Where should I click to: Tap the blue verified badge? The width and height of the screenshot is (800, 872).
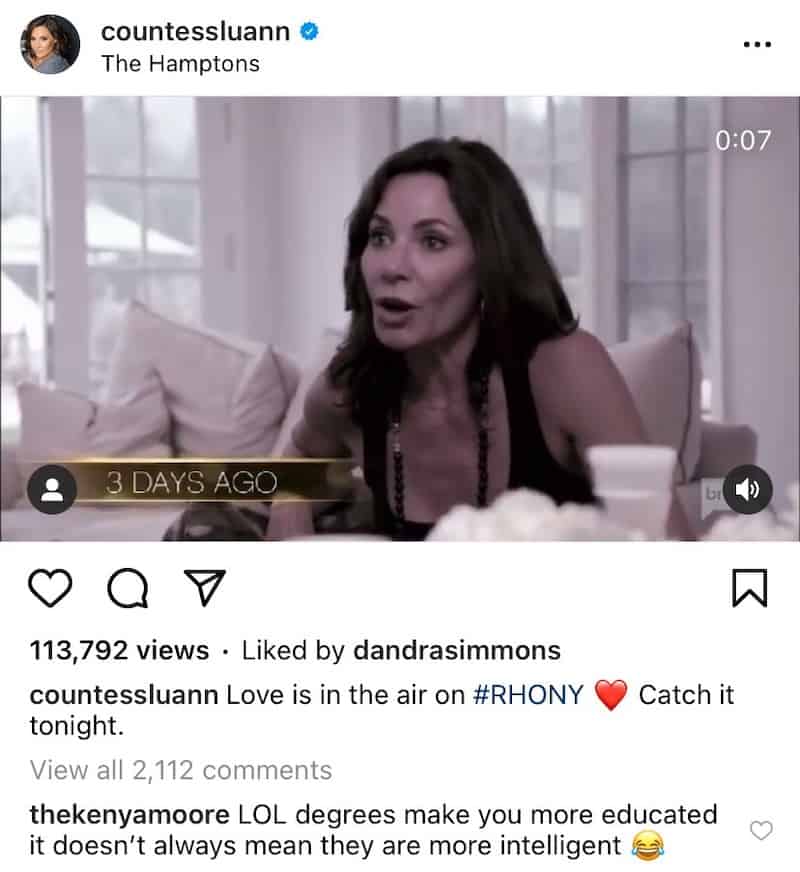[x=310, y=31]
